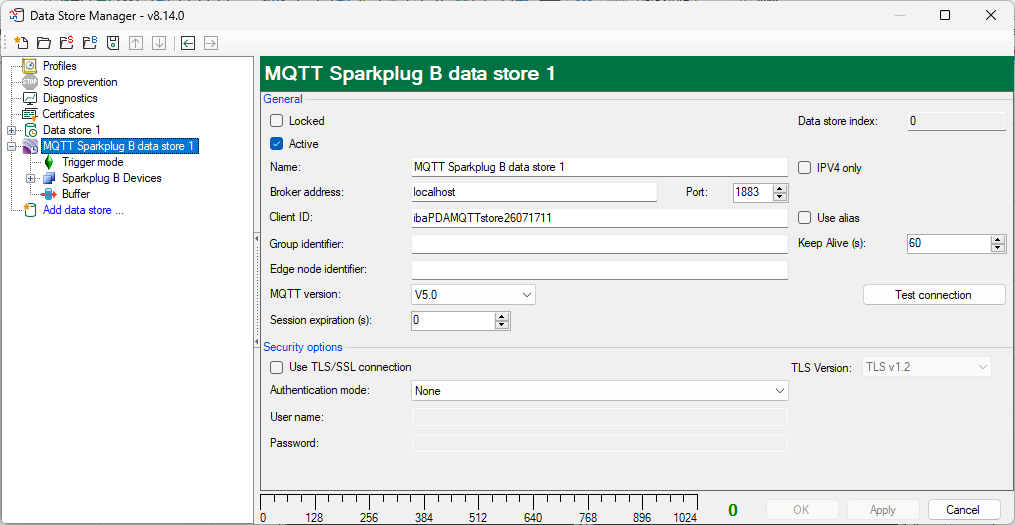1015x525 pixels.
Task: Collapse the MQTT Sparkplug B data store node
Action: click(11, 146)
